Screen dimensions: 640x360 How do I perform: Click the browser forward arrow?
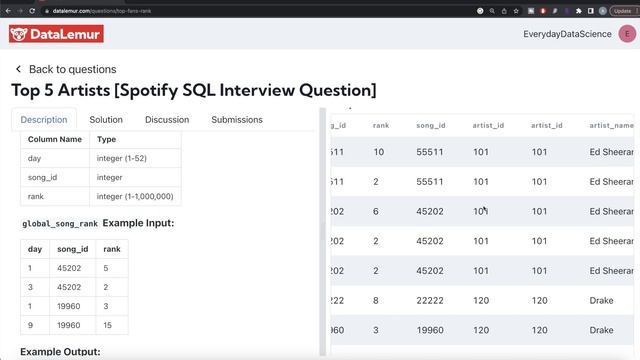20,11
